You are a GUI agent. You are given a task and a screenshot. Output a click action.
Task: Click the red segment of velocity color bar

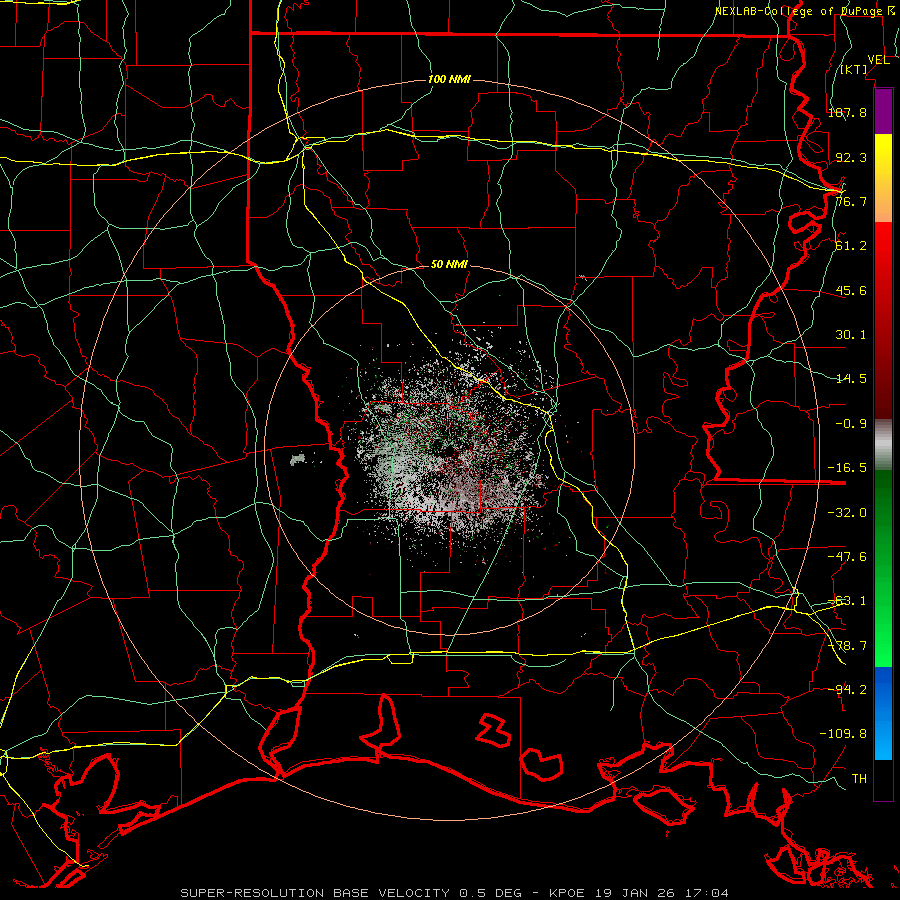click(883, 320)
